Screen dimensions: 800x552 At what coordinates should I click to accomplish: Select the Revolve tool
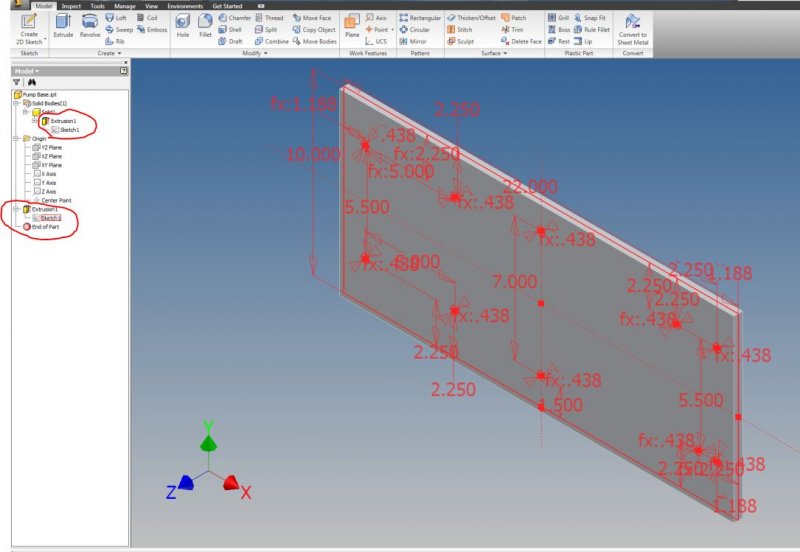90,26
